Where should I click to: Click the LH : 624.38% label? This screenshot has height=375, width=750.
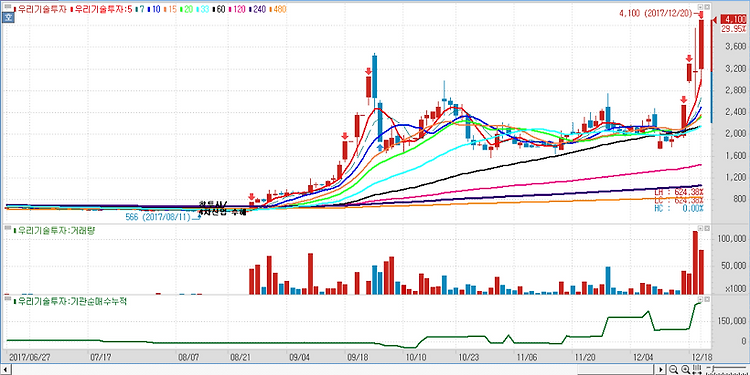coord(679,192)
